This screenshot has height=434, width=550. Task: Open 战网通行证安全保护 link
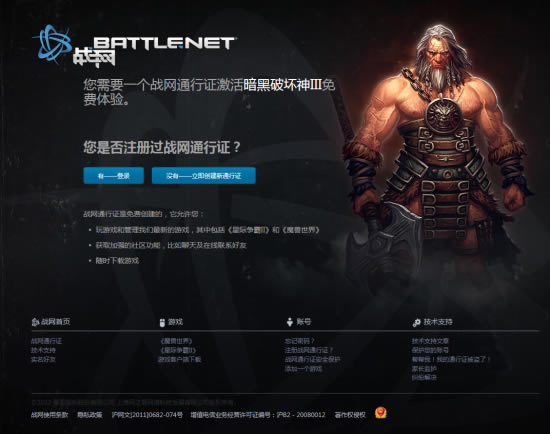click(313, 359)
